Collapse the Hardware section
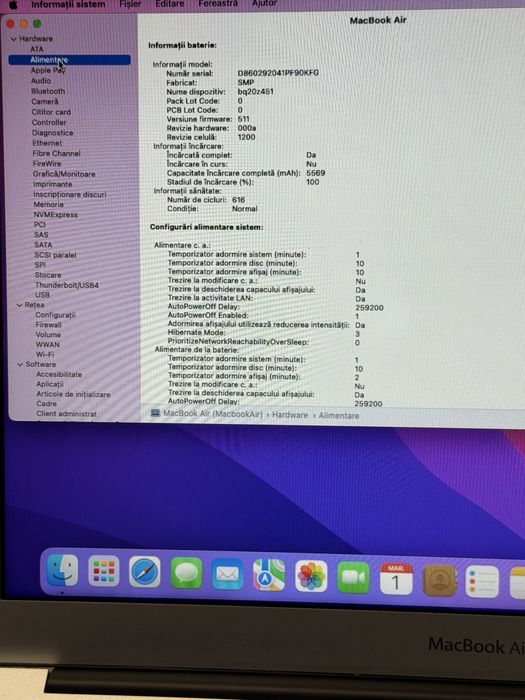The width and height of the screenshot is (525, 700). click(13, 39)
